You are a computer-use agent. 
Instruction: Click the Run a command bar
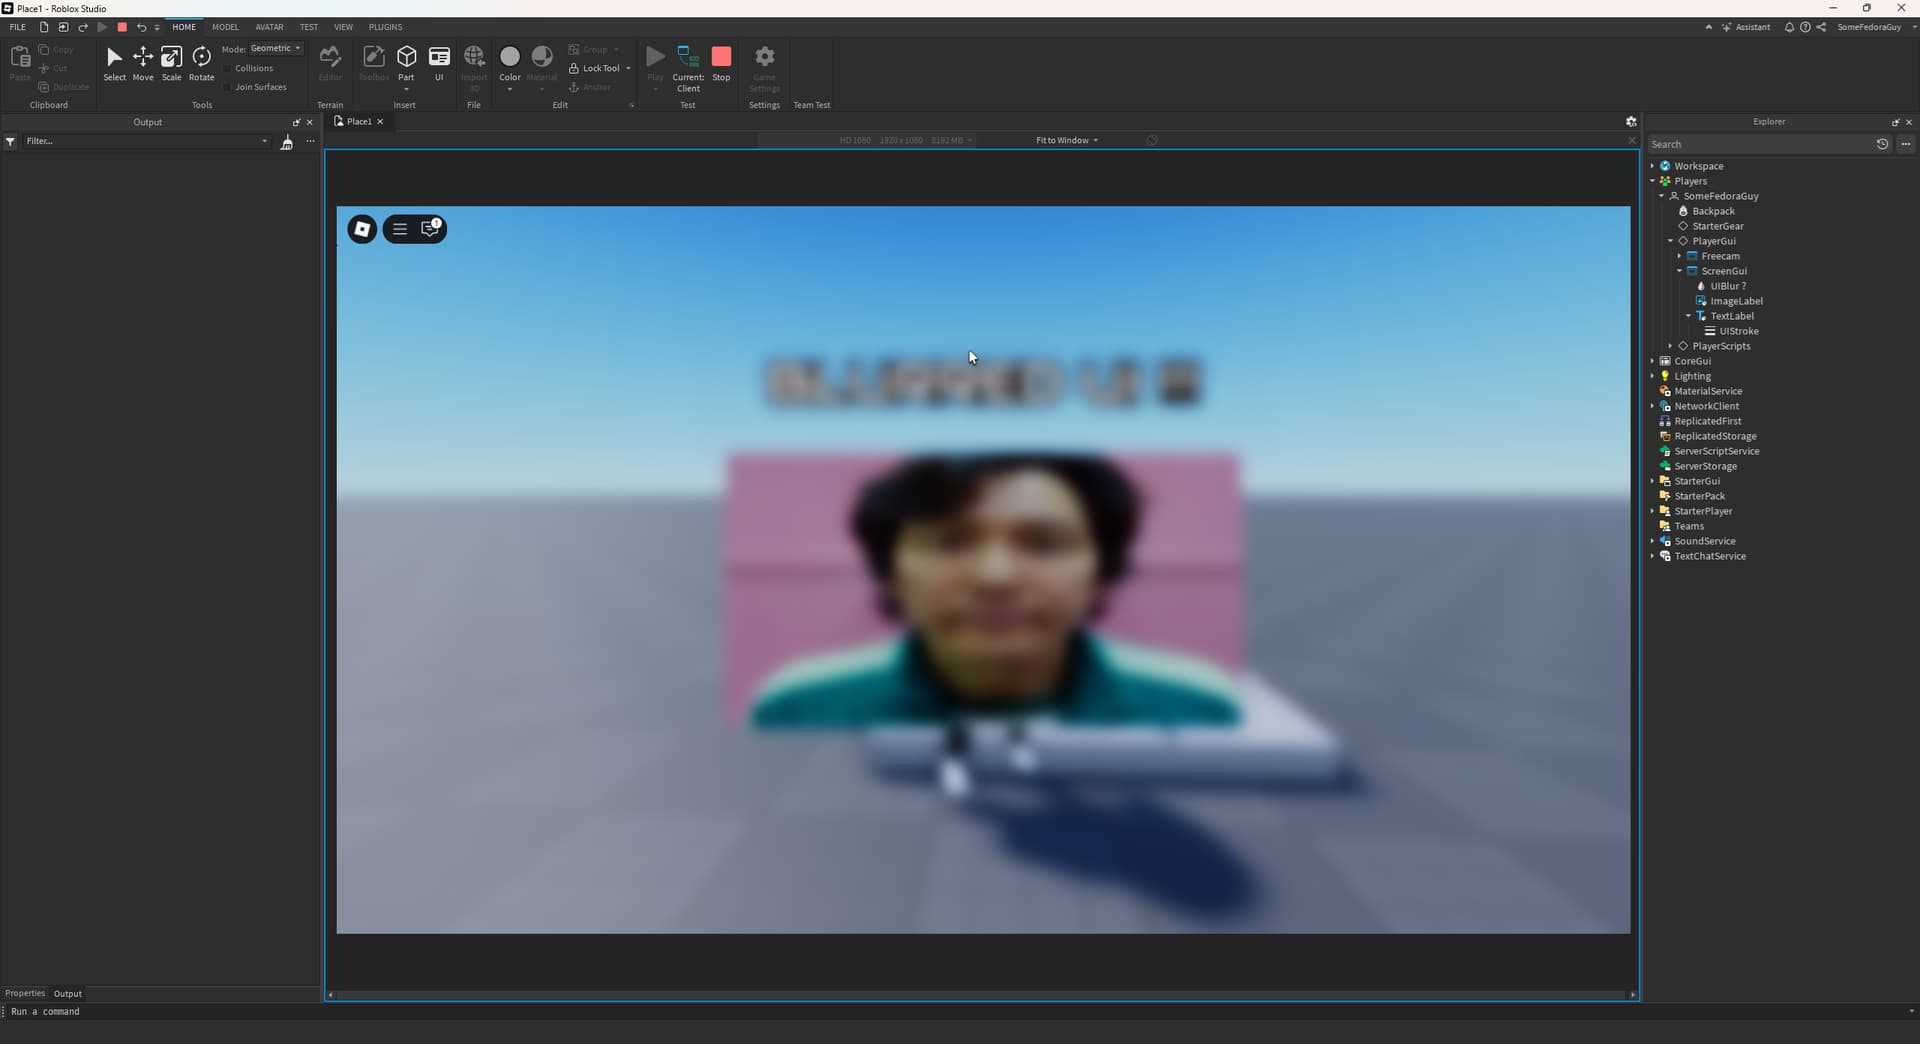pos(955,1011)
